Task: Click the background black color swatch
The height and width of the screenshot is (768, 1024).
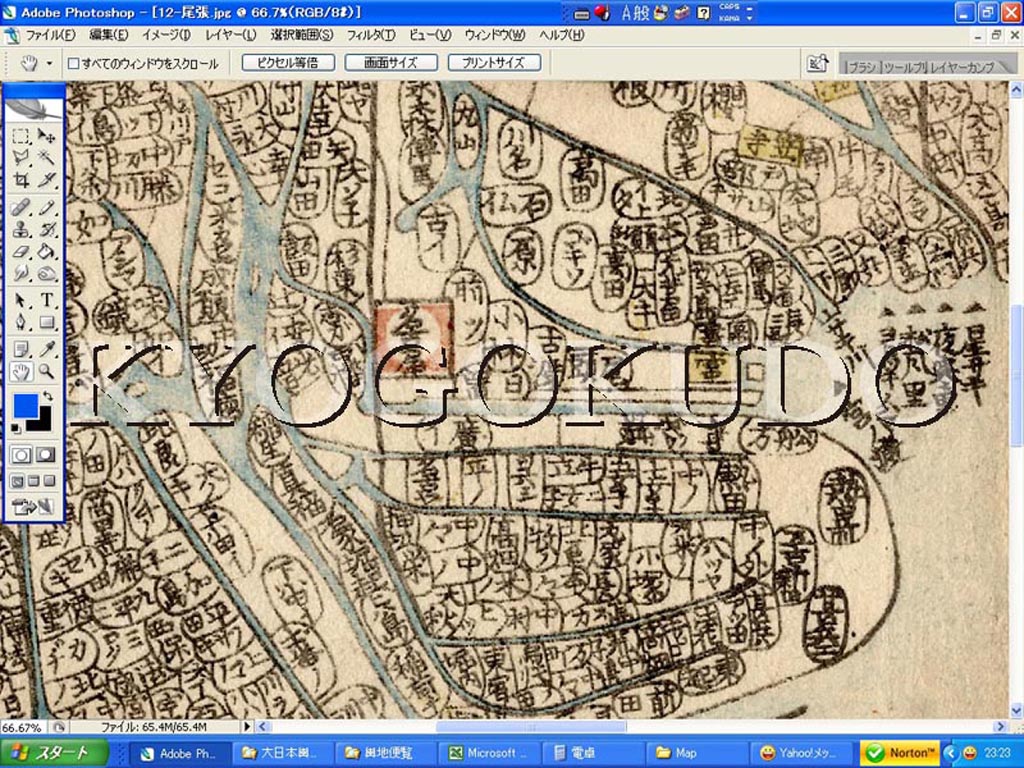Action: (x=43, y=423)
